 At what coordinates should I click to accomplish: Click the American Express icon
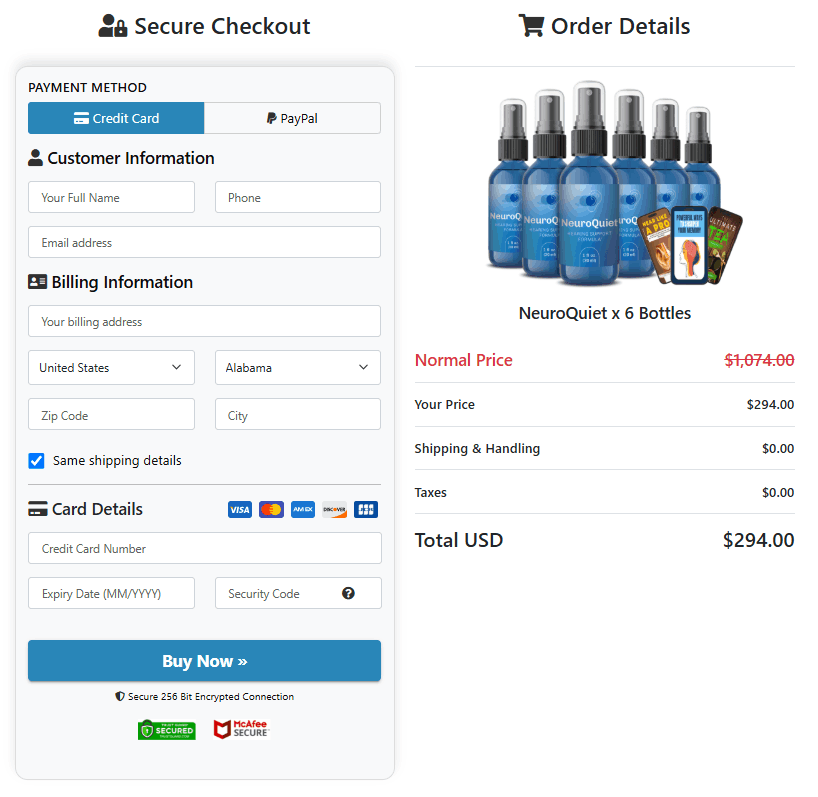[302, 509]
